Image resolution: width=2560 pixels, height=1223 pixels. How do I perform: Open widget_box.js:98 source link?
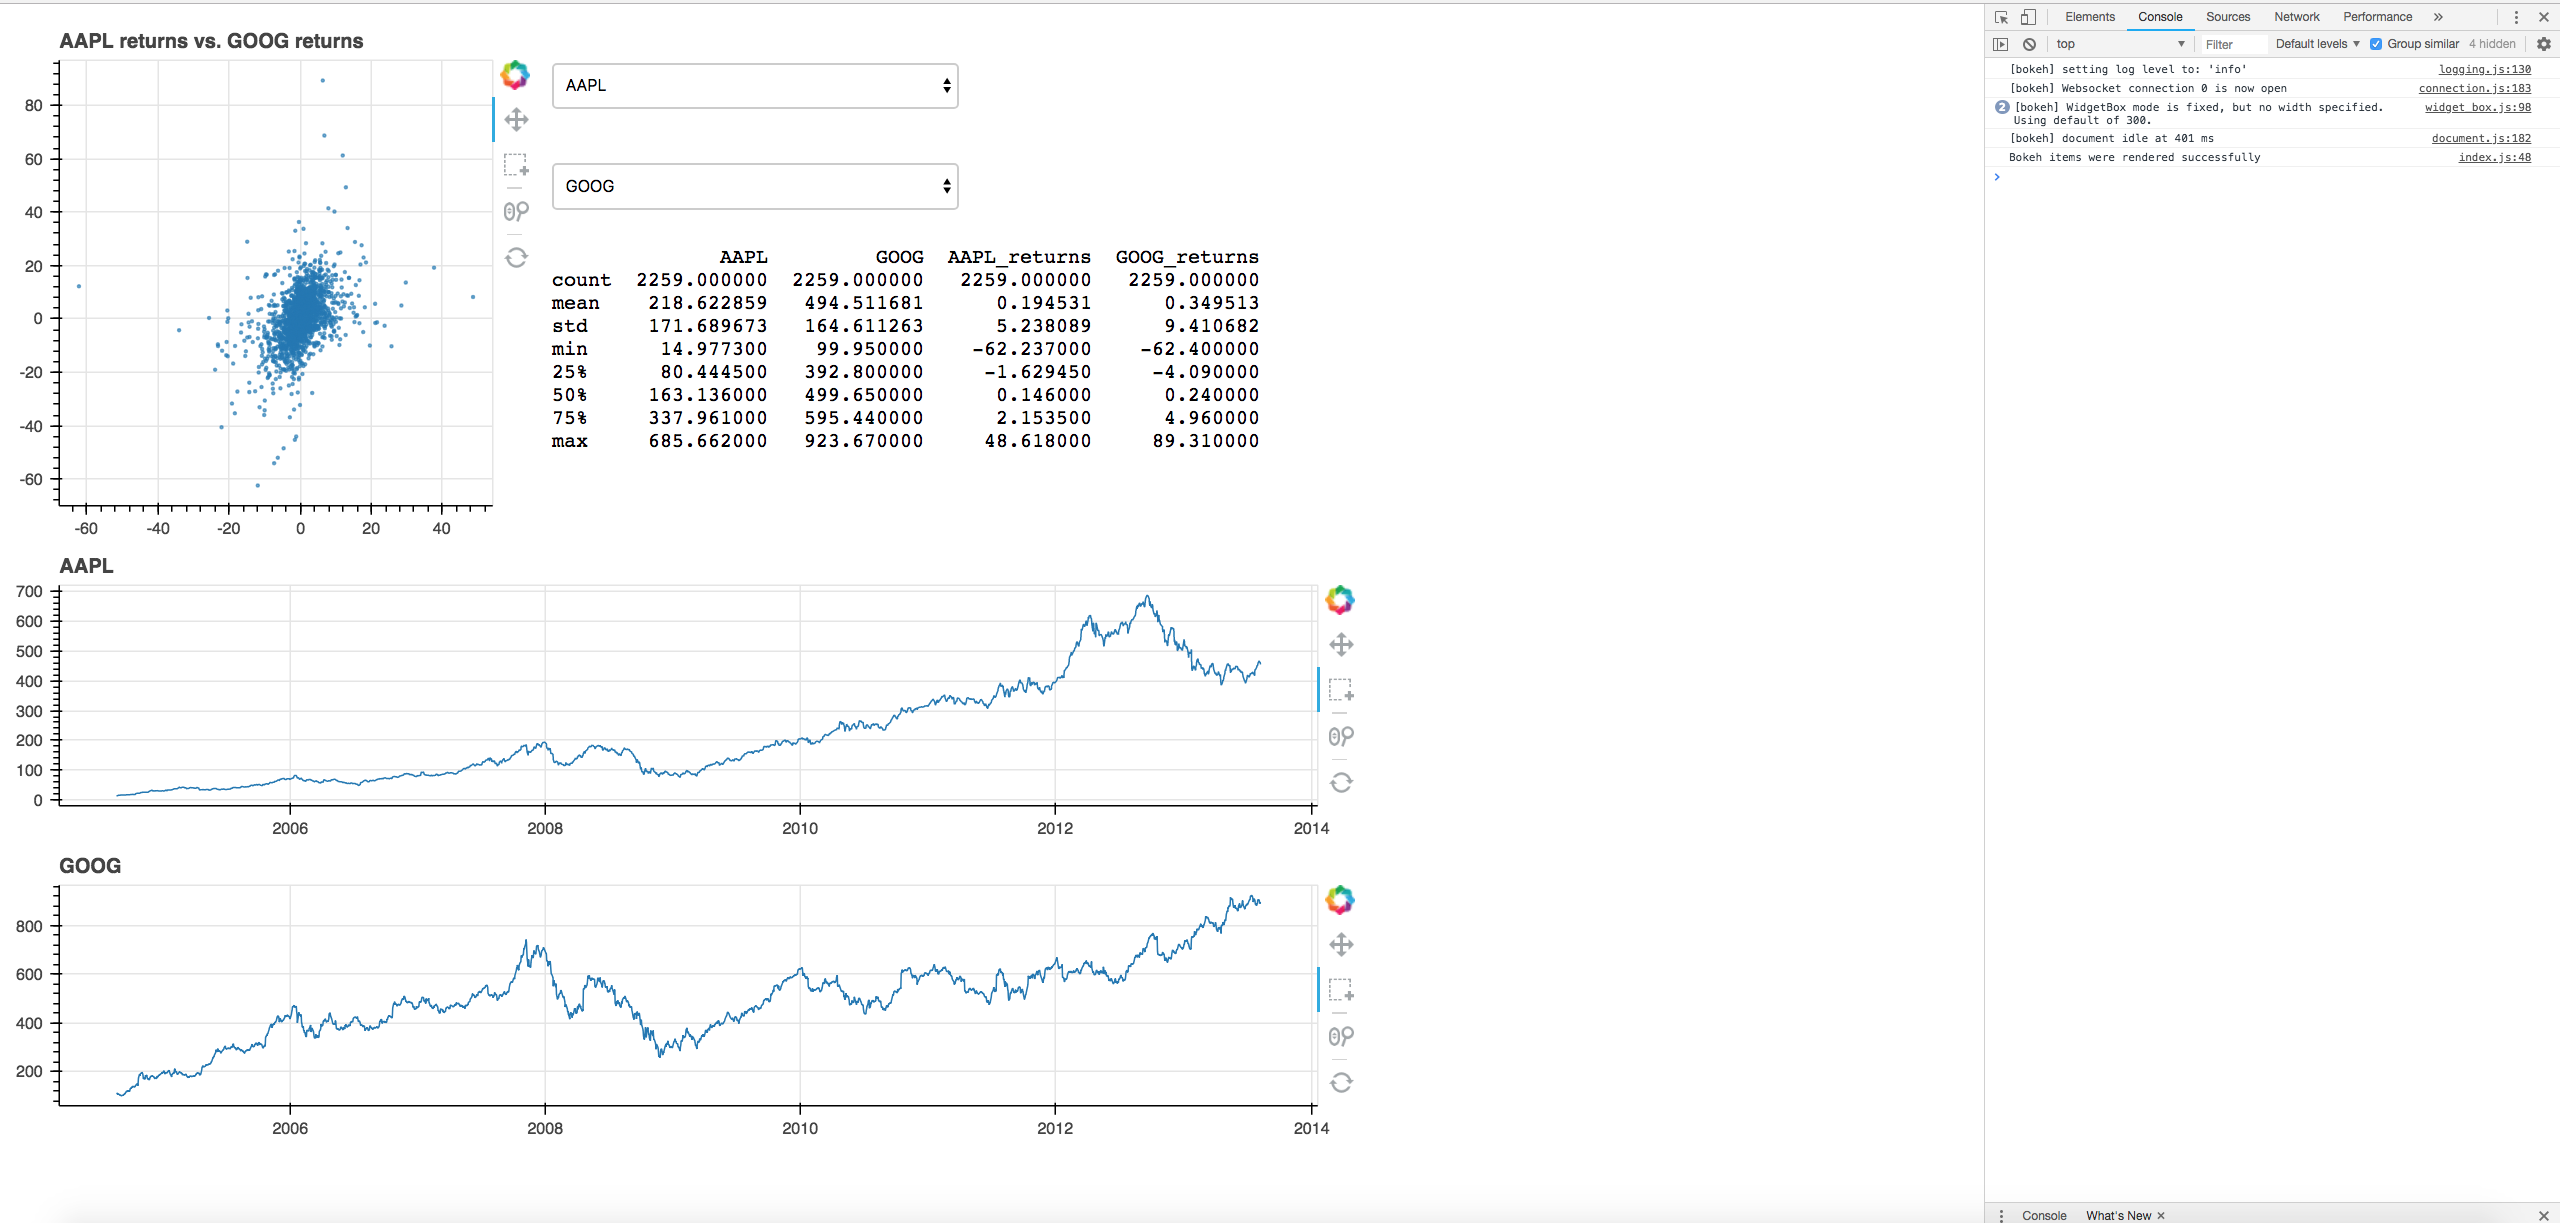[x=2477, y=107]
